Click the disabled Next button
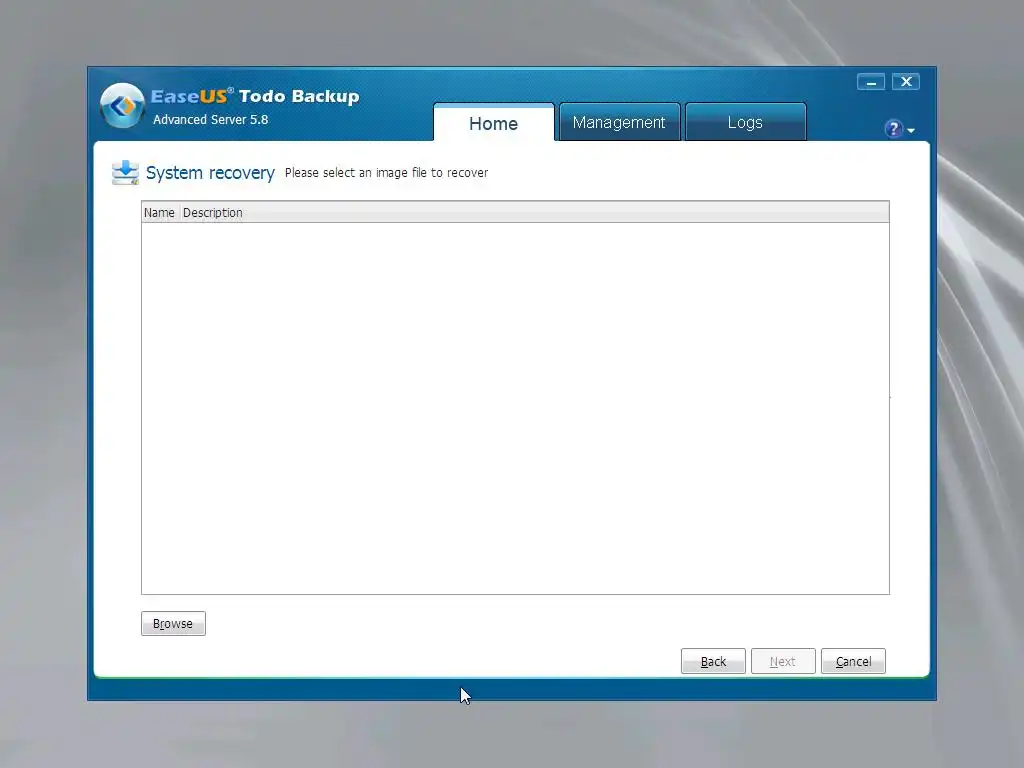The image size is (1024, 768). (x=783, y=661)
